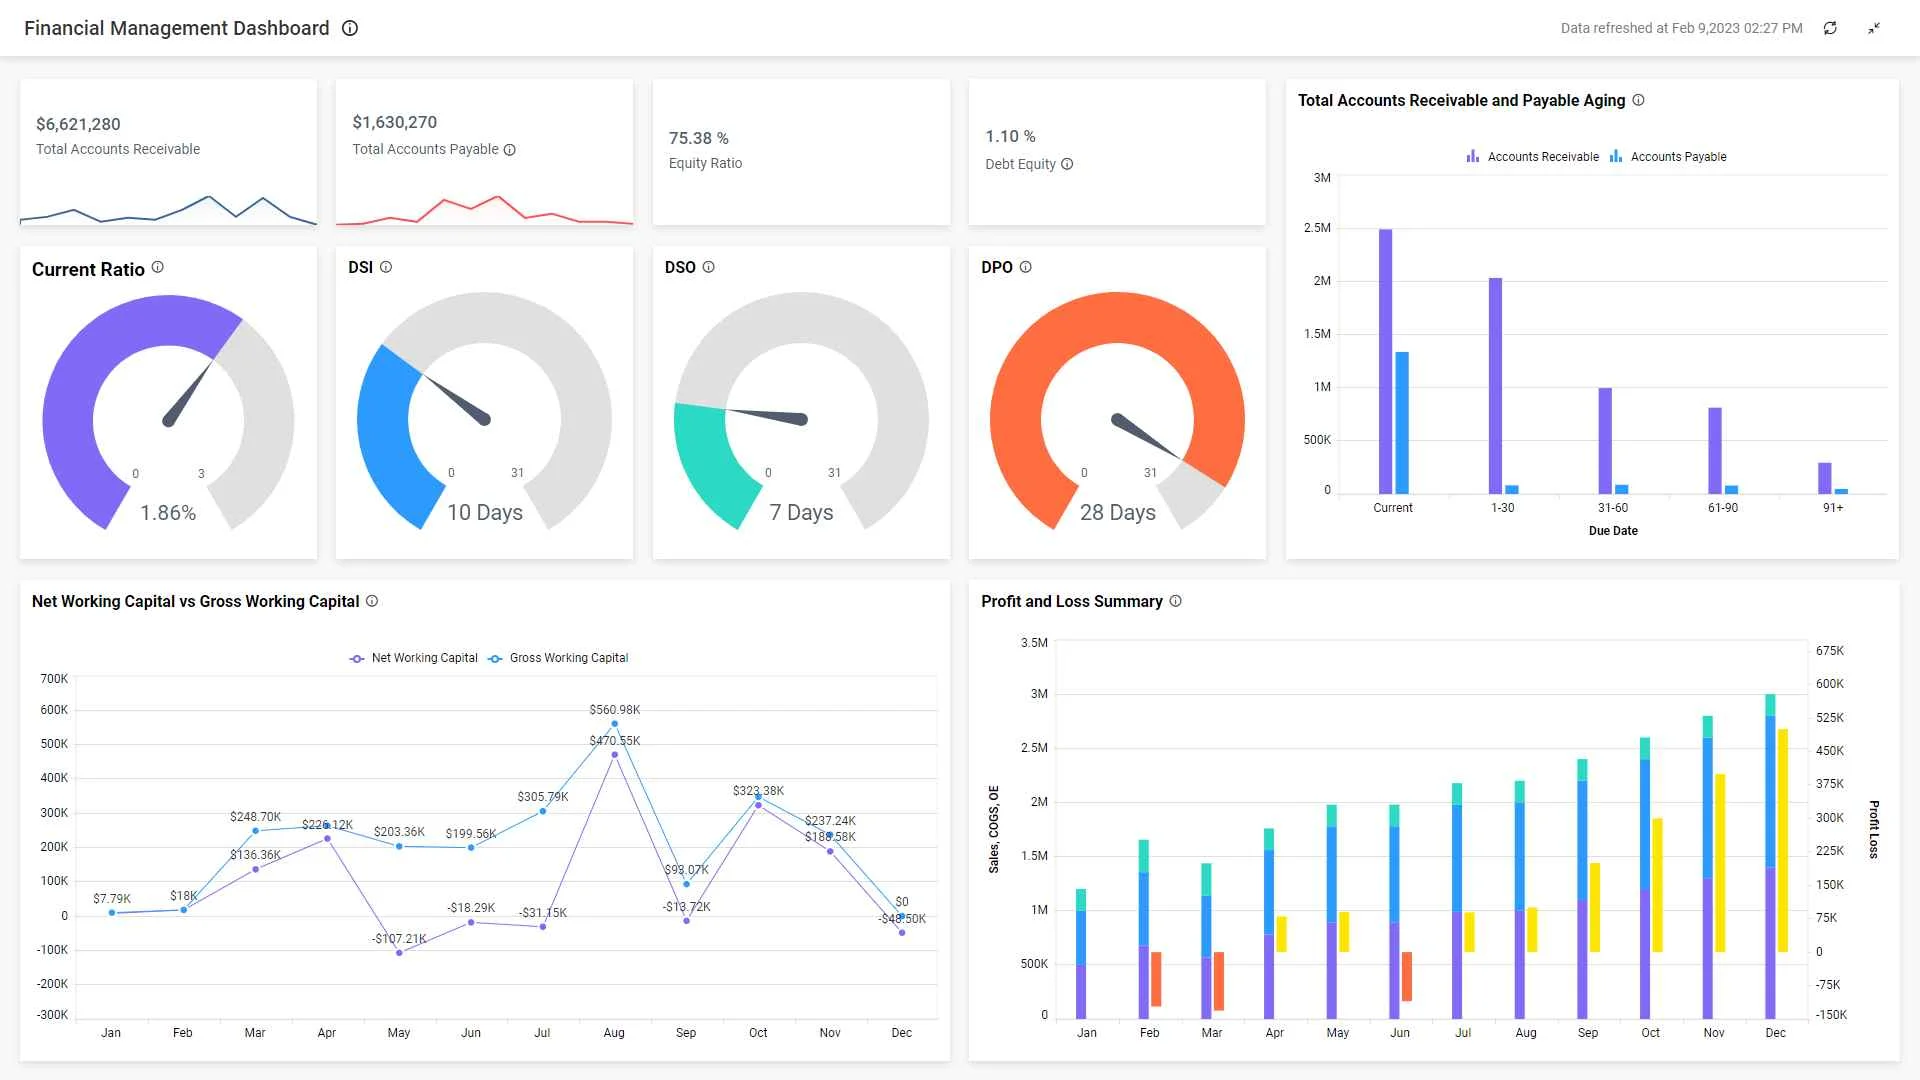The width and height of the screenshot is (1920, 1080).
Task: Click info icon for Receivable and Payable Aging
Action: [1638, 100]
